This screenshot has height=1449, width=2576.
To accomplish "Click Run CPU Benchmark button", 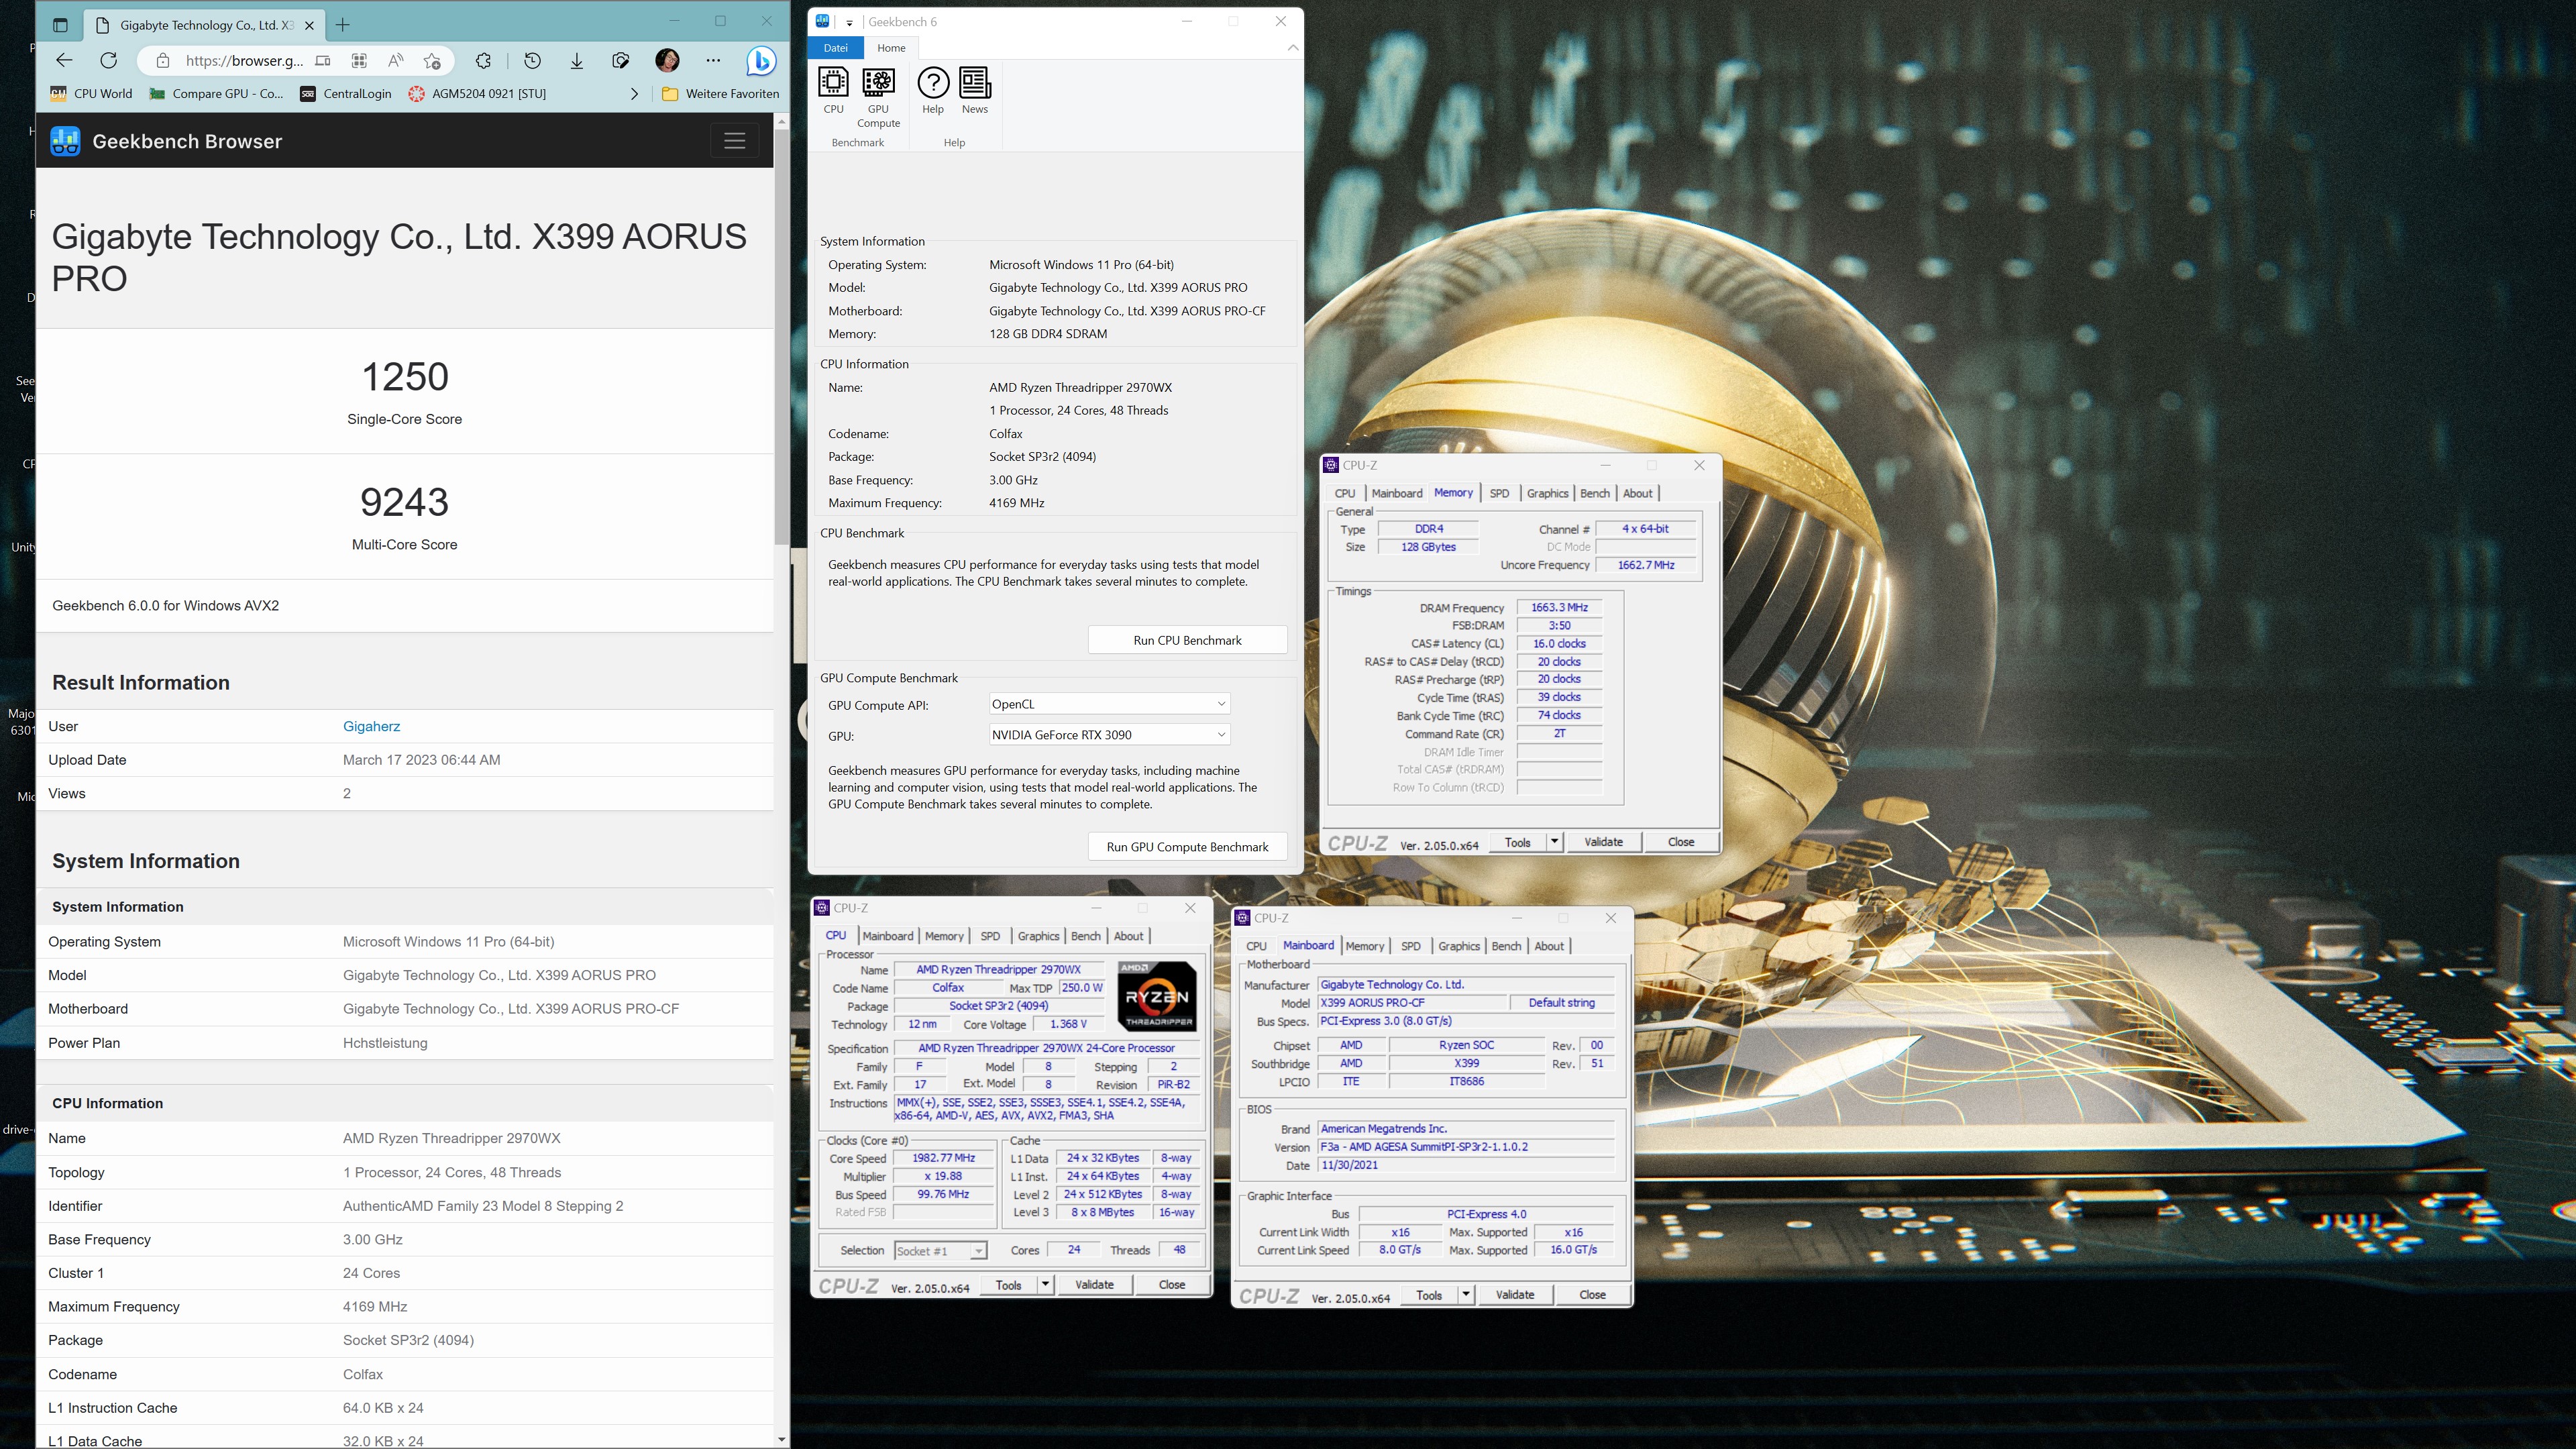I will point(1187,640).
